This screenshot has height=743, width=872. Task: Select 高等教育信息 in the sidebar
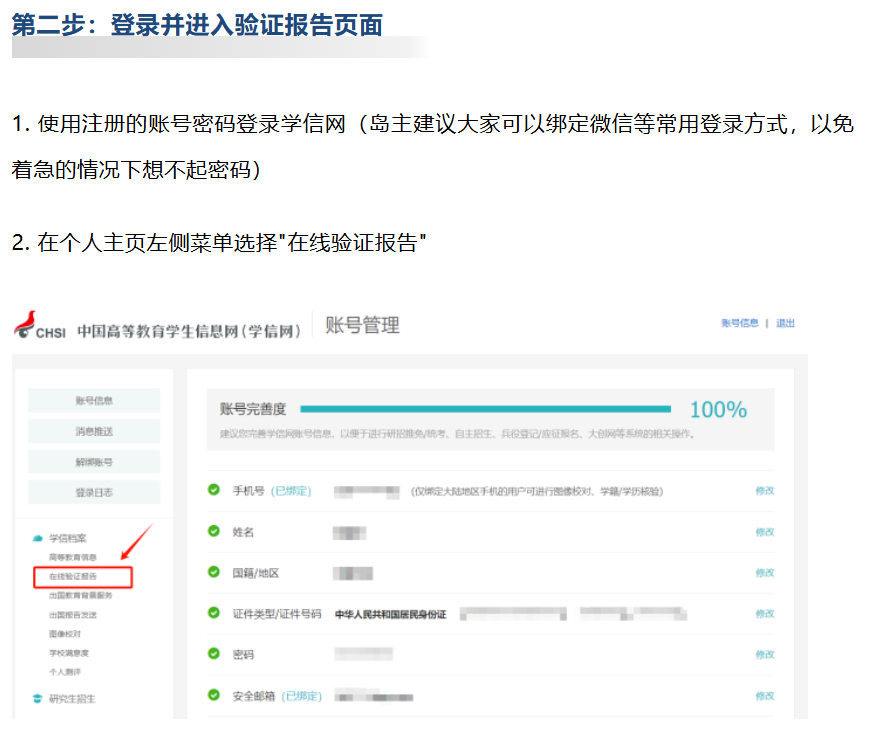pos(73,557)
